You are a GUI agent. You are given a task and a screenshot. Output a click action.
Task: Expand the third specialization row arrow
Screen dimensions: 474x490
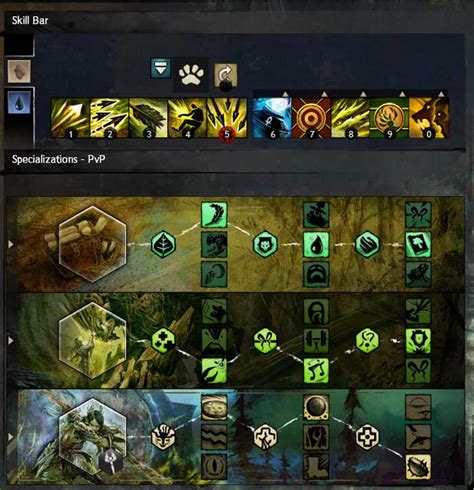[x=11, y=436]
